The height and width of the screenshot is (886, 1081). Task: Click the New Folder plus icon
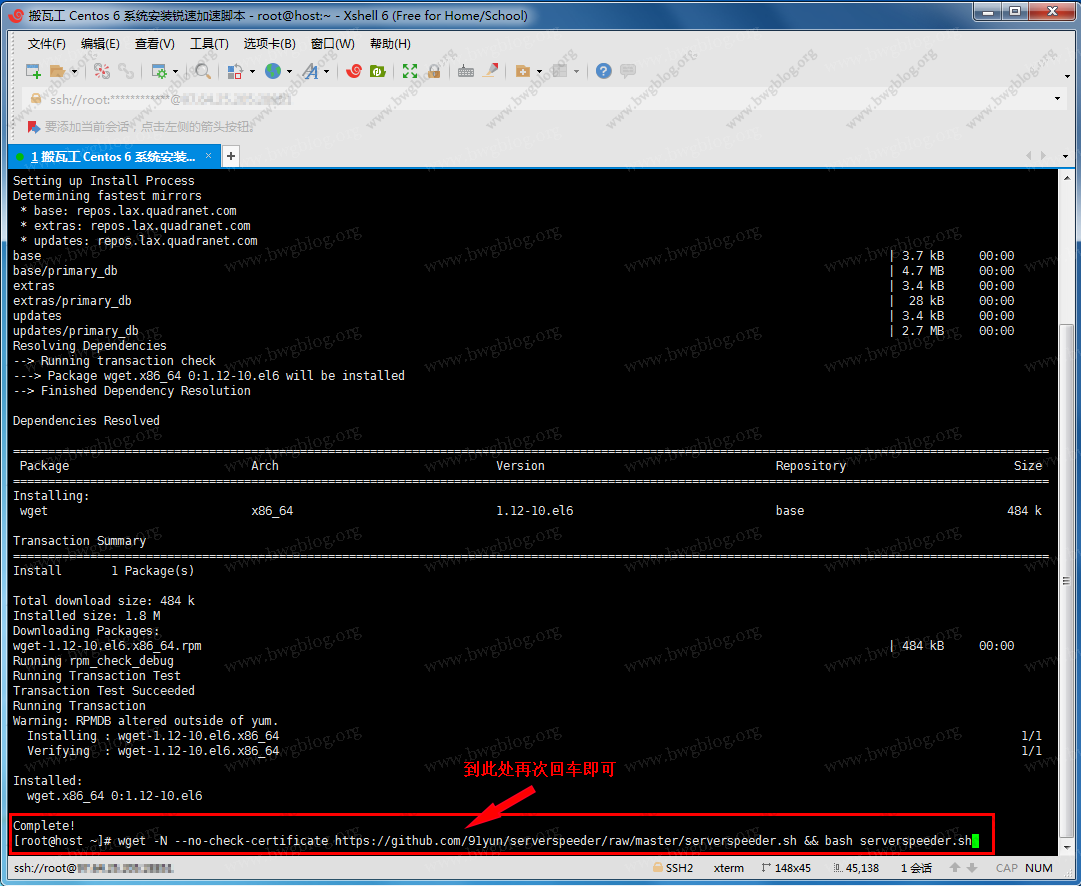point(523,71)
